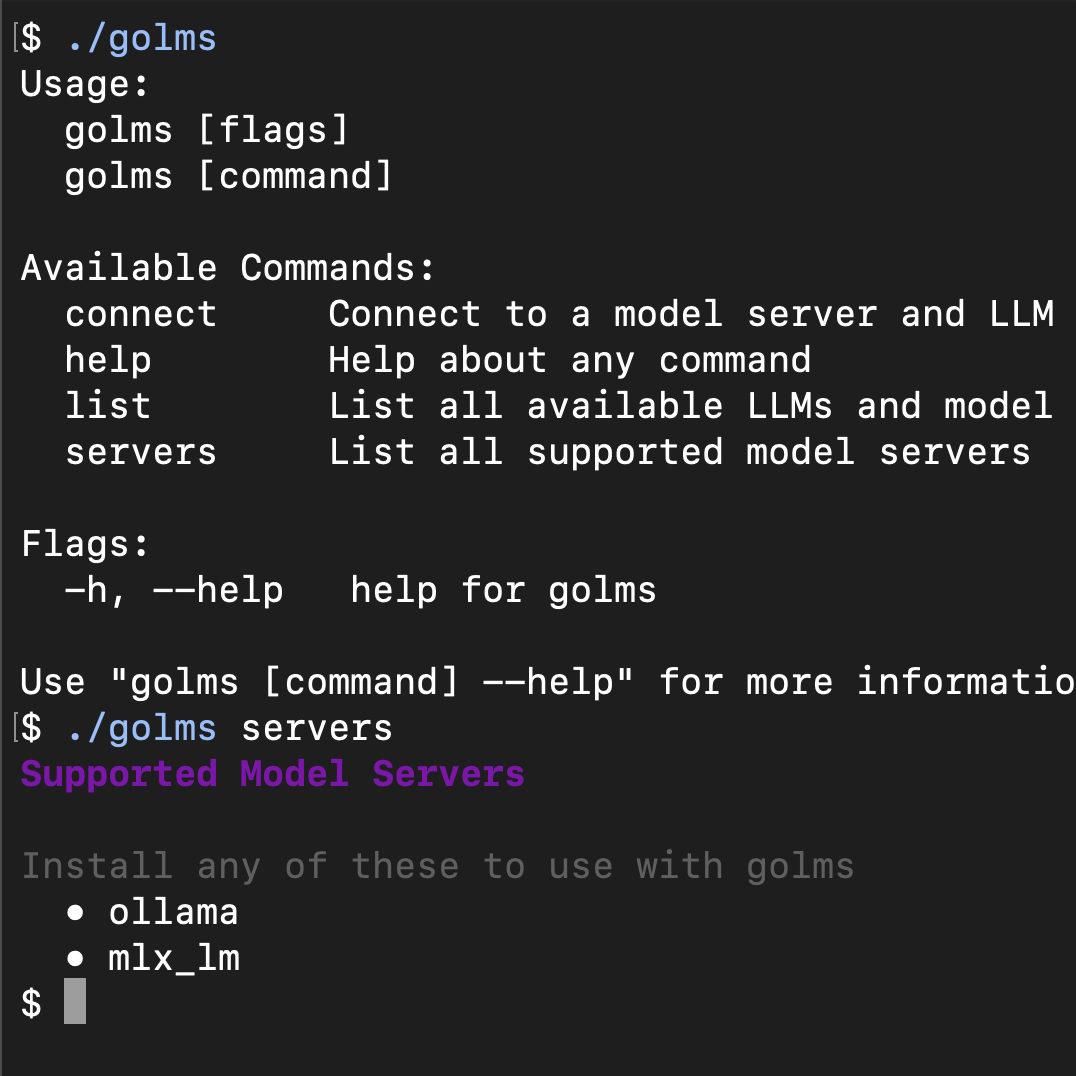The height and width of the screenshot is (1076, 1076).
Task: Click the "mlx_lm" entry in the server list
Action: [174, 958]
